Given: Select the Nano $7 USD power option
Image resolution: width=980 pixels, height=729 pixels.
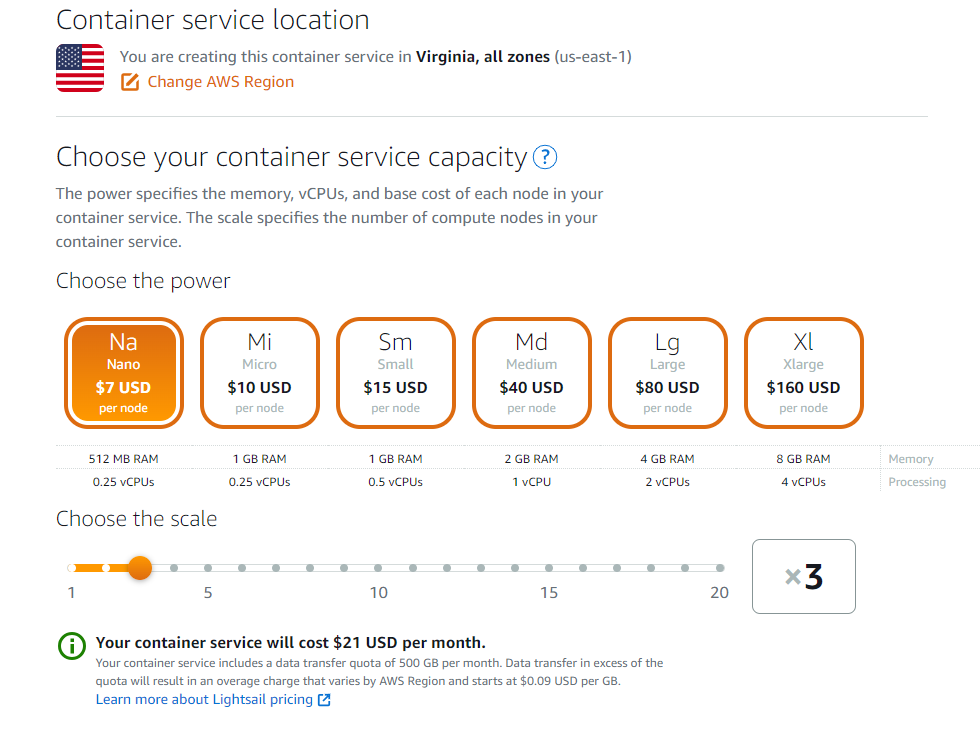Looking at the screenshot, I should click(x=124, y=373).
